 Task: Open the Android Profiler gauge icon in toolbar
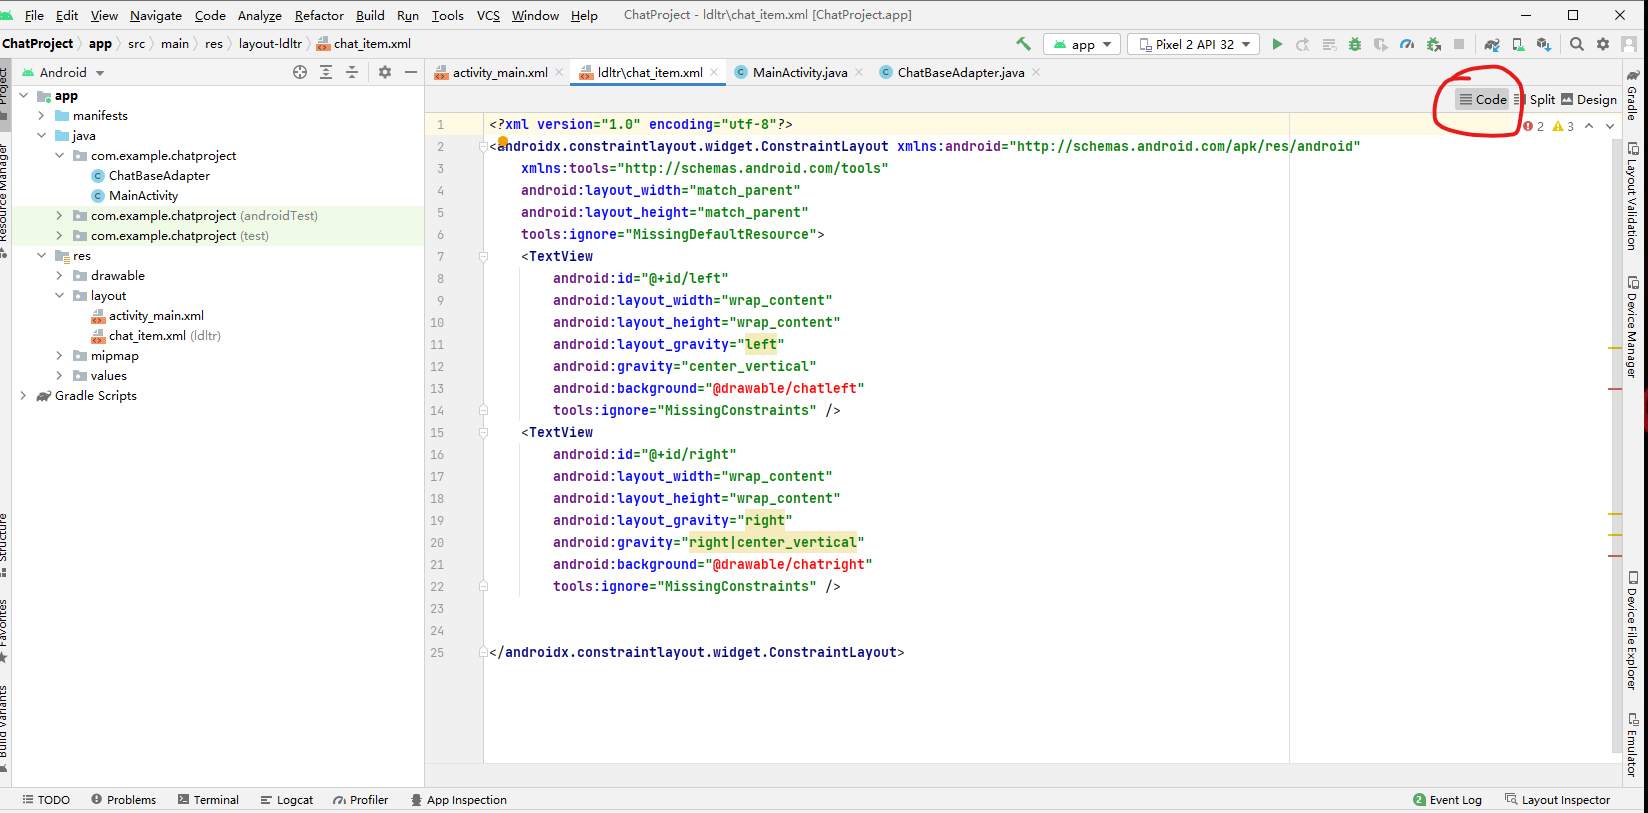tap(1407, 44)
